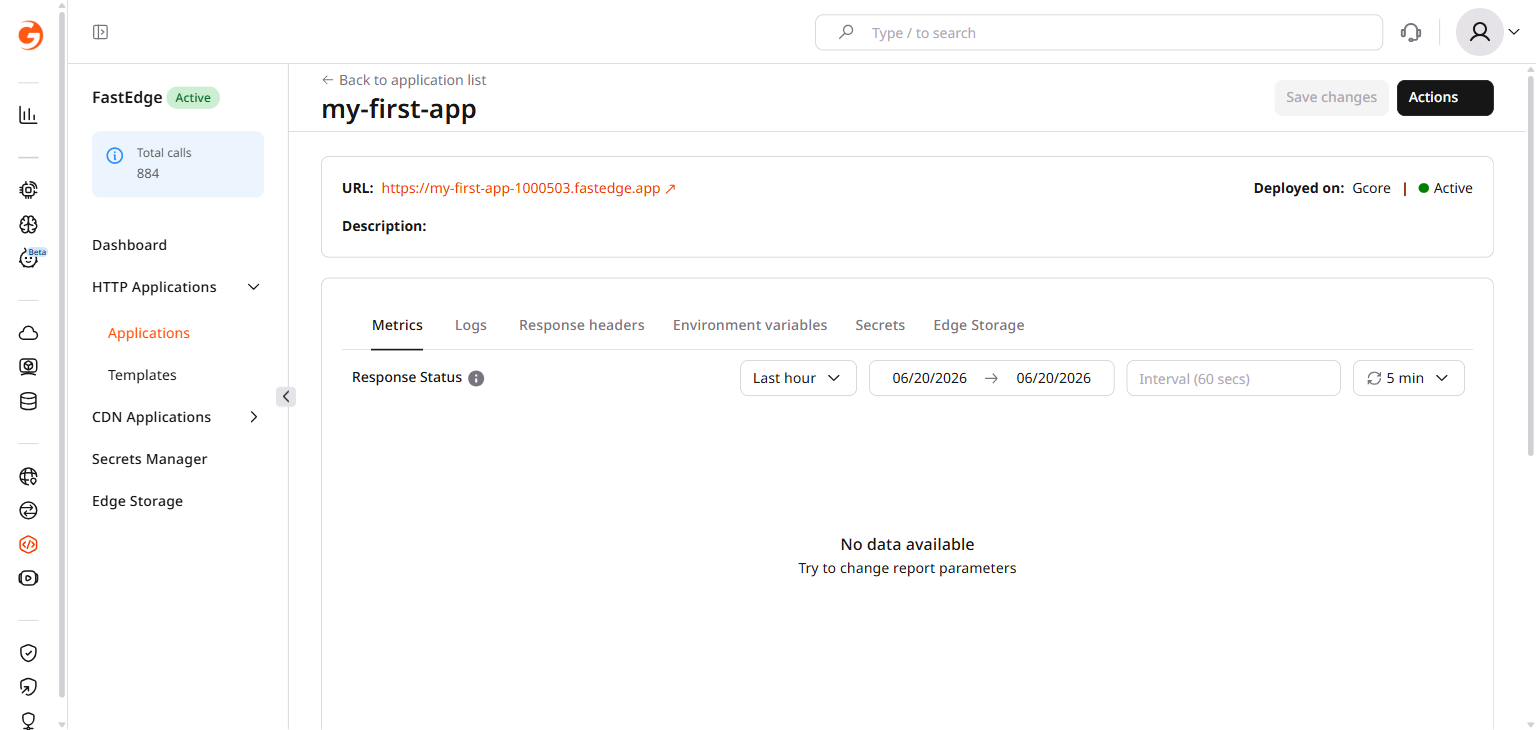Toggle the sidebar panel icon at top

point(100,32)
